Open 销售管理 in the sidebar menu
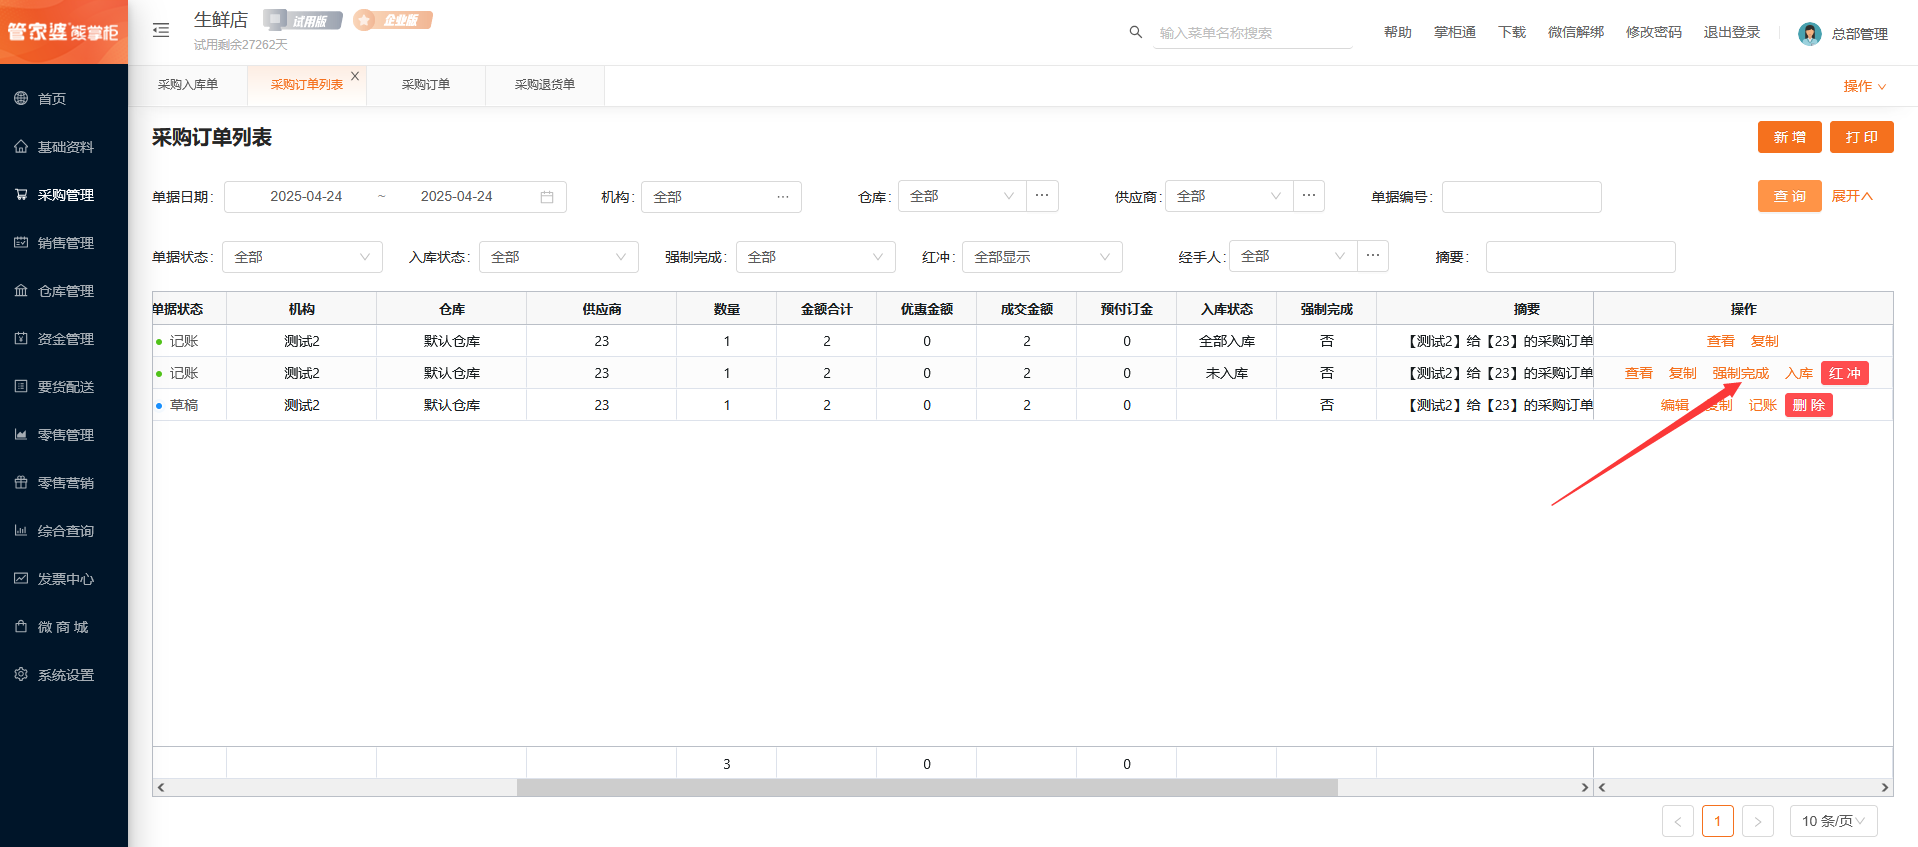Image resolution: width=1918 pixels, height=847 pixels. click(x=65, y=243)
